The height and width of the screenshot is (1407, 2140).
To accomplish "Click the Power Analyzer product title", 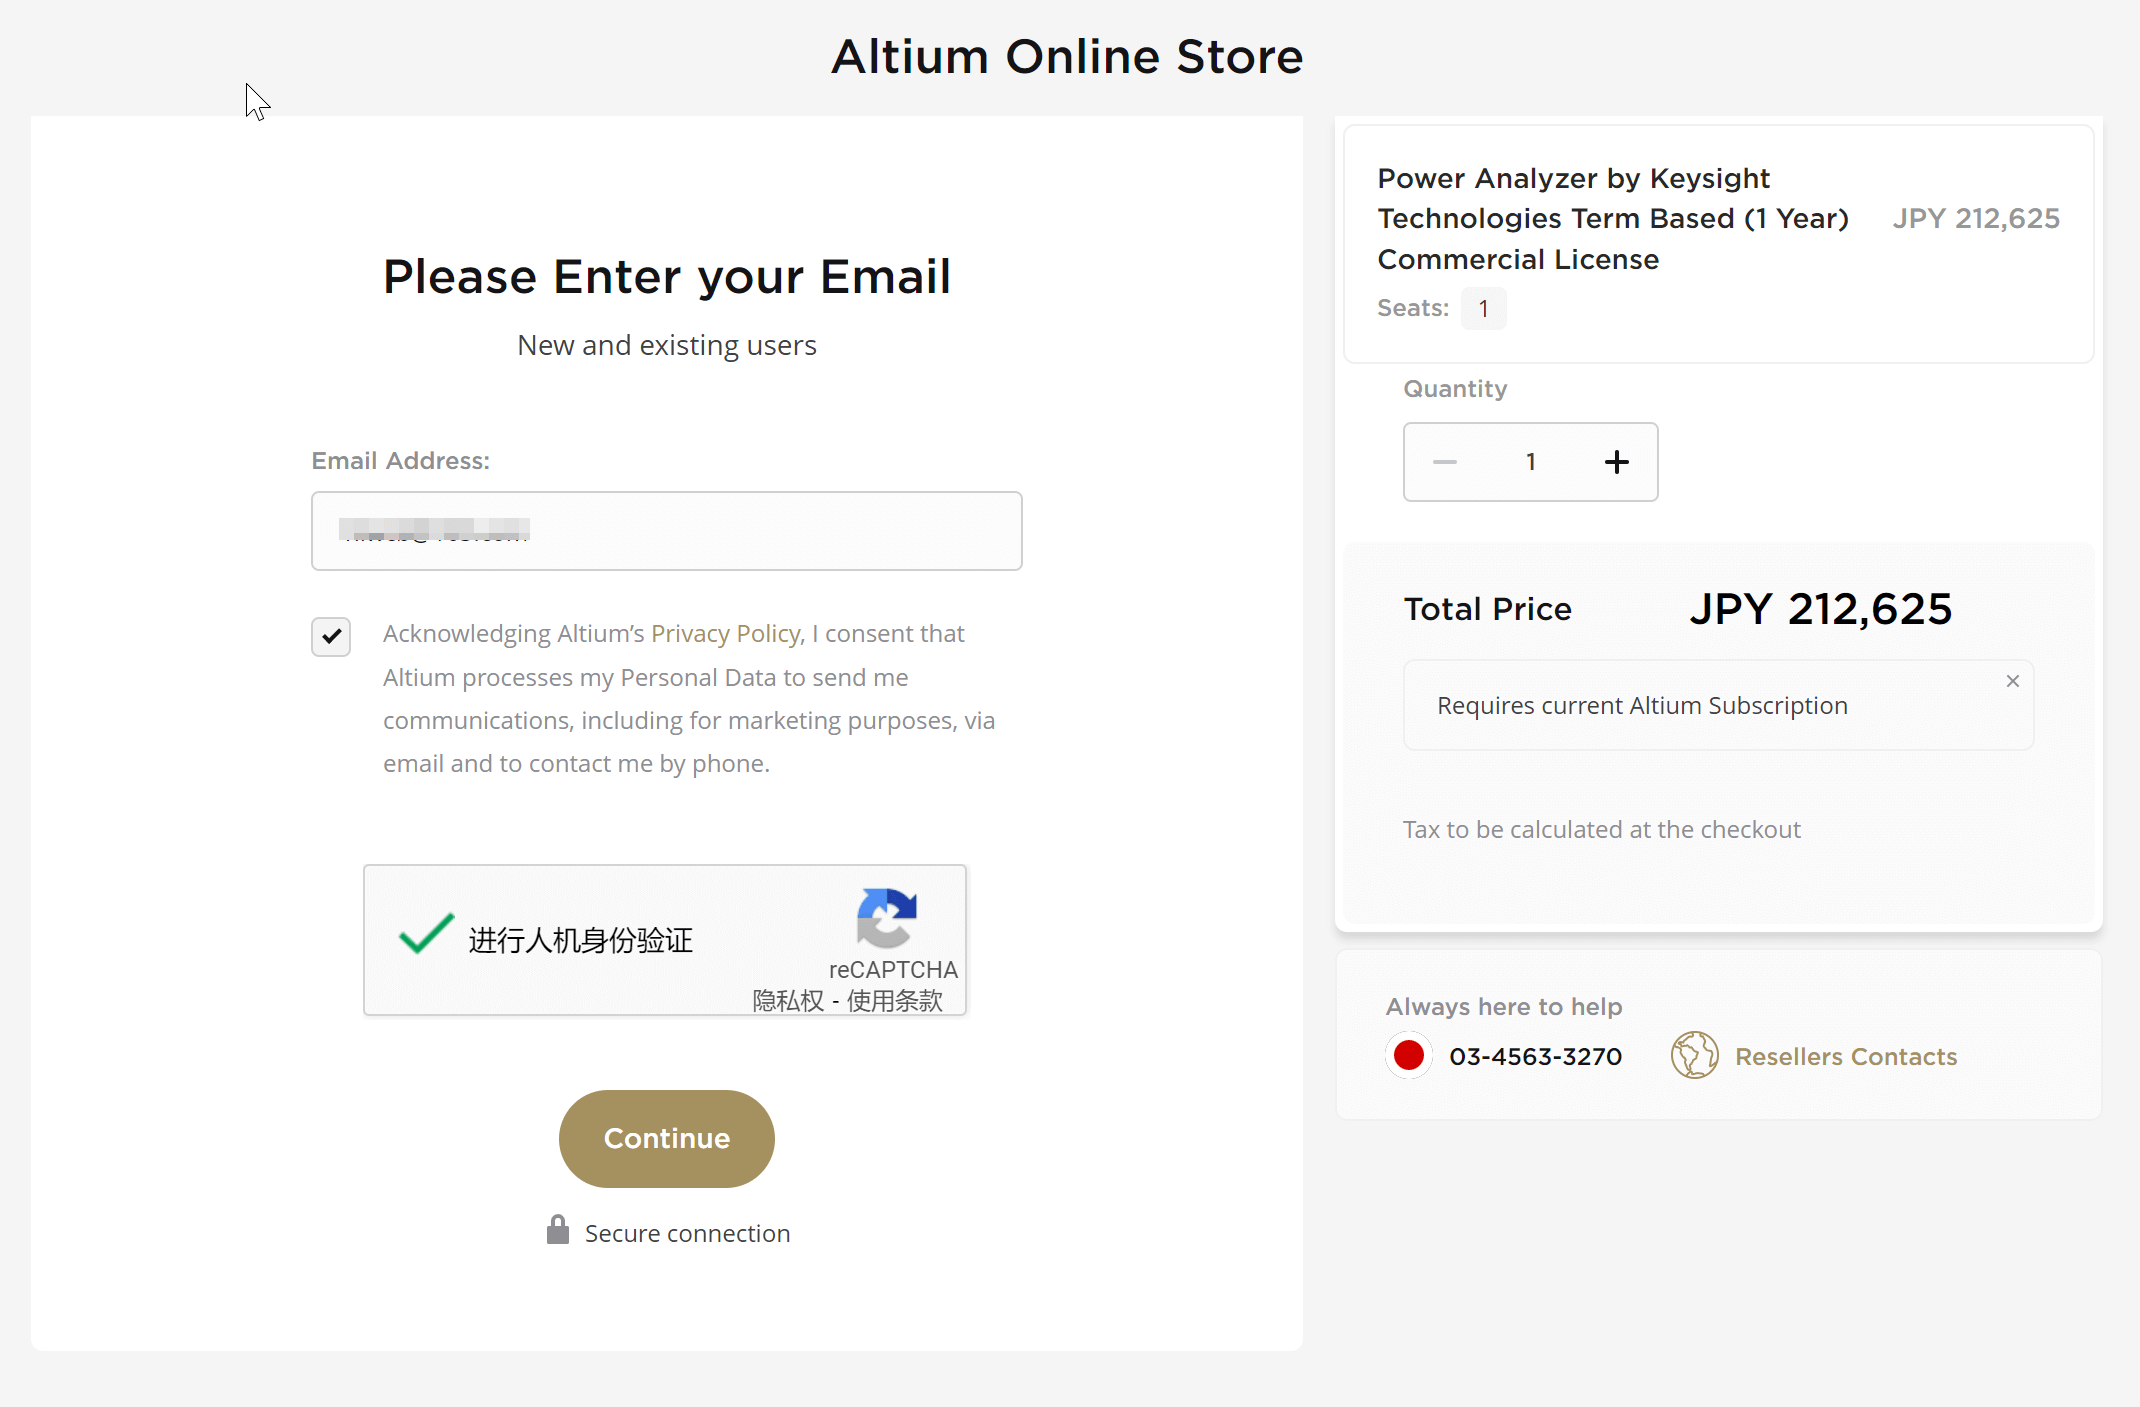I will (1612, 219).
